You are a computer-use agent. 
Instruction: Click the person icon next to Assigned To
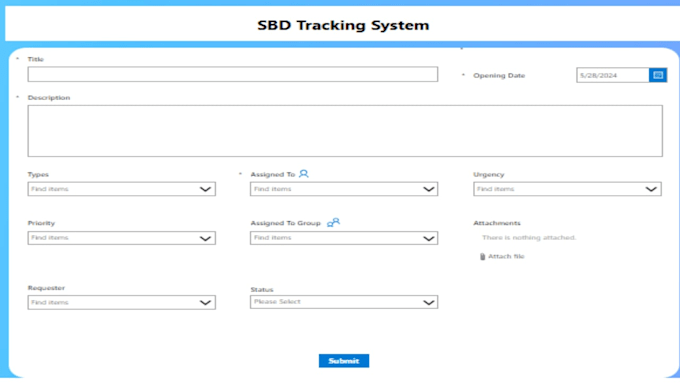click(304, 174)
